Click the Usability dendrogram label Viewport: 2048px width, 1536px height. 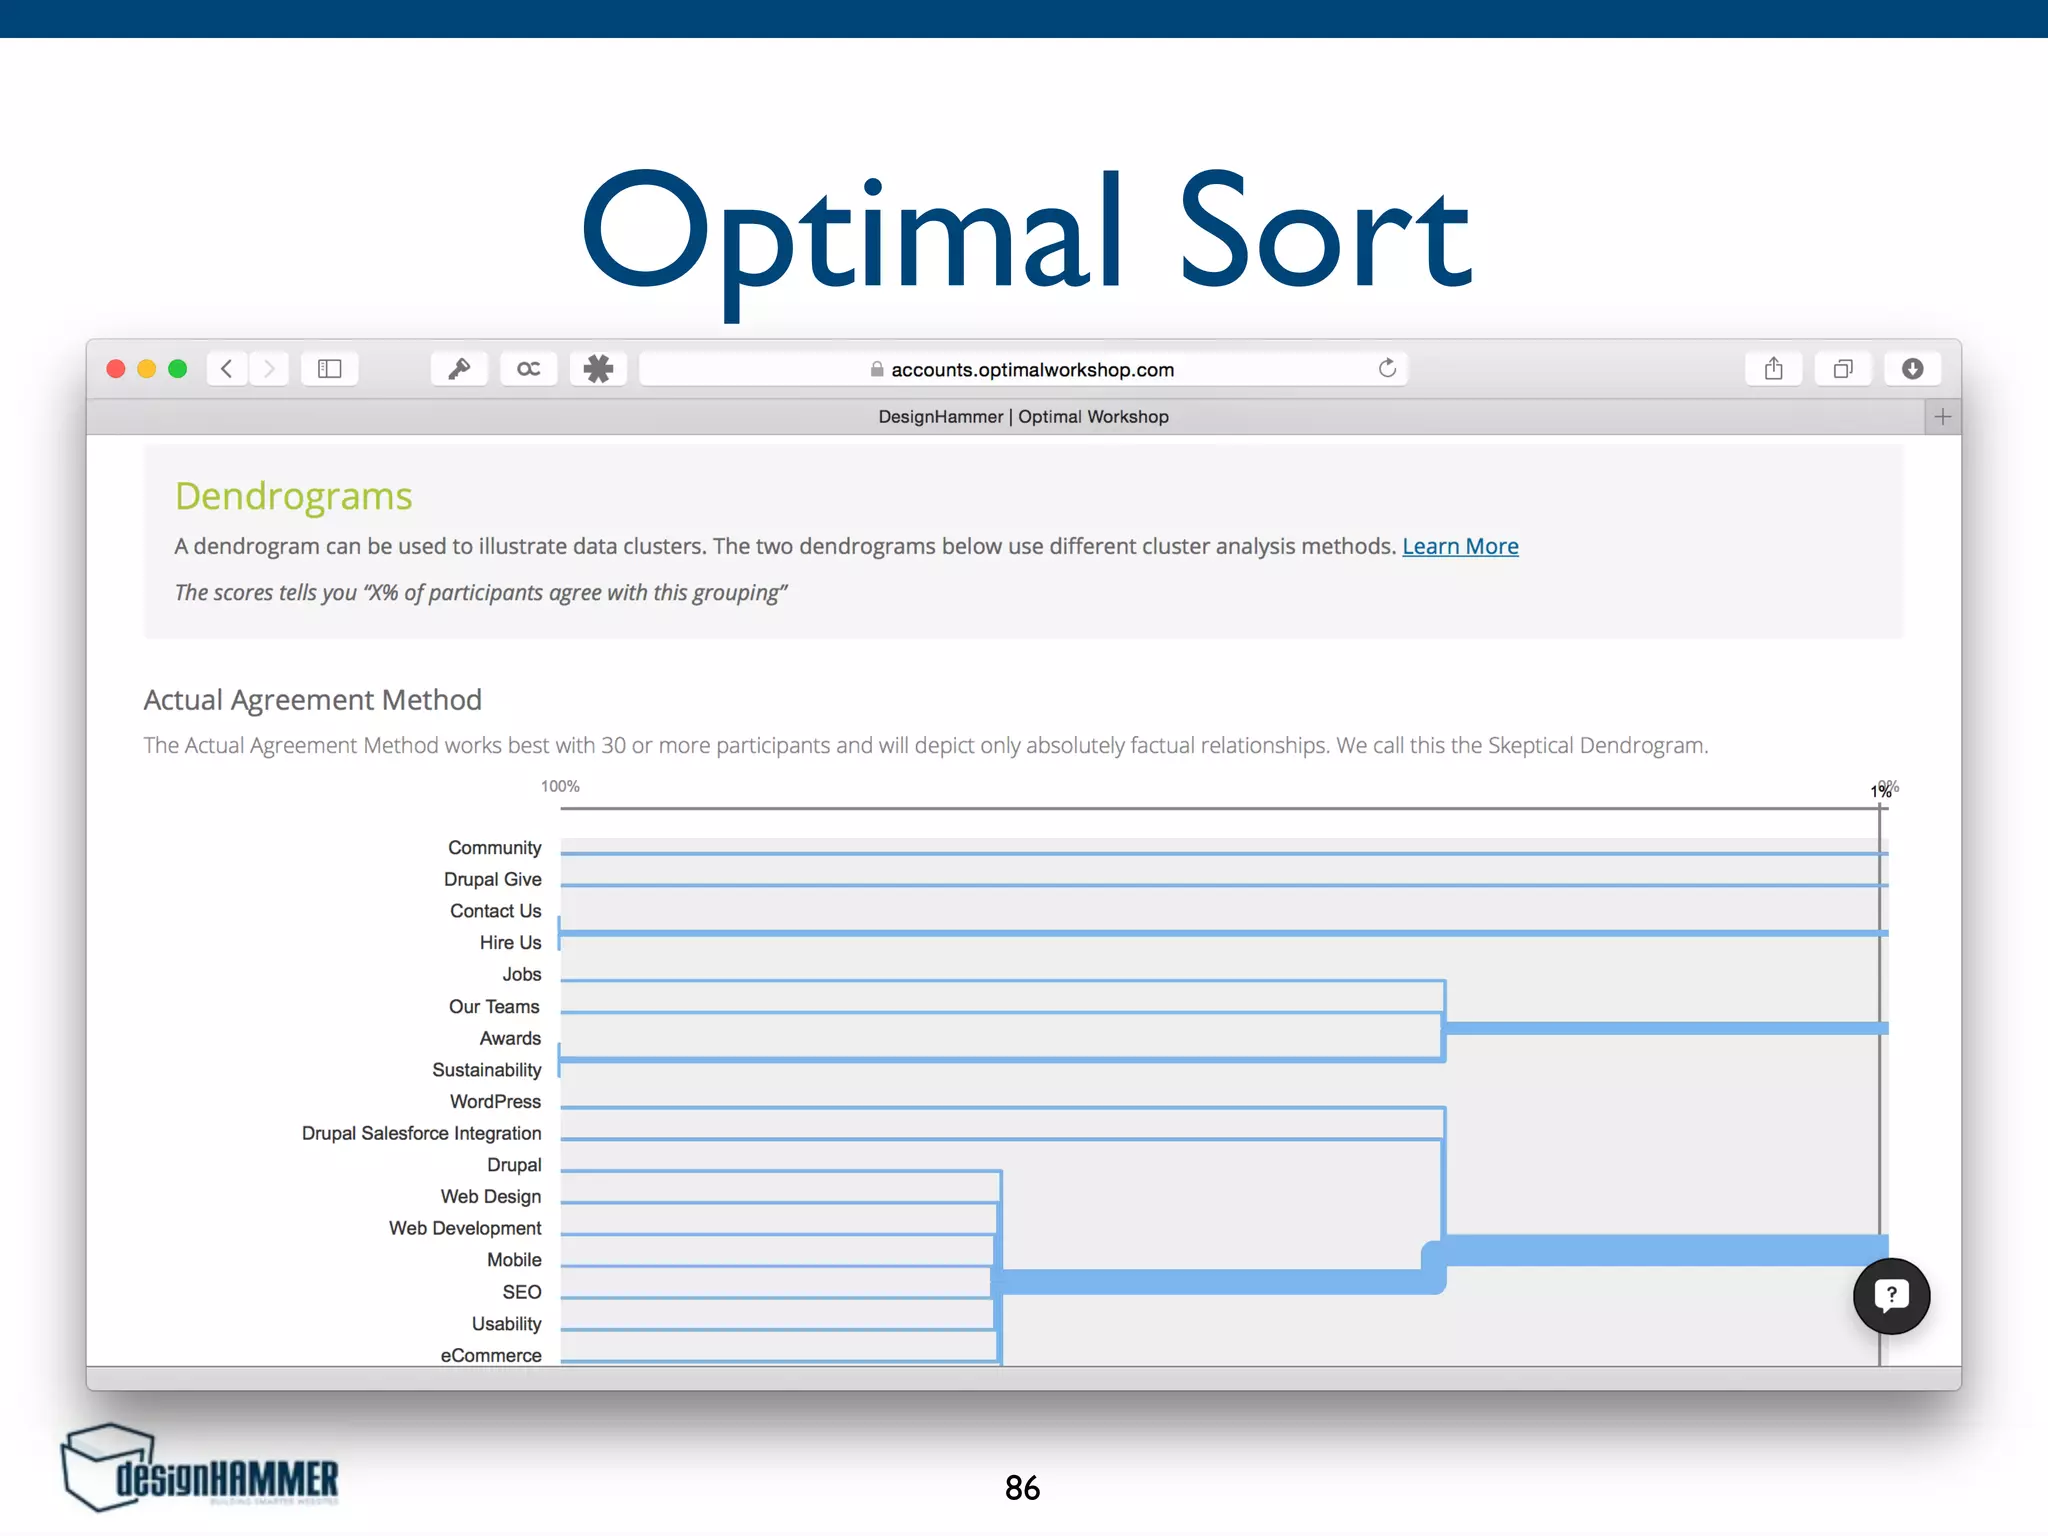(x=506, y=1324)
